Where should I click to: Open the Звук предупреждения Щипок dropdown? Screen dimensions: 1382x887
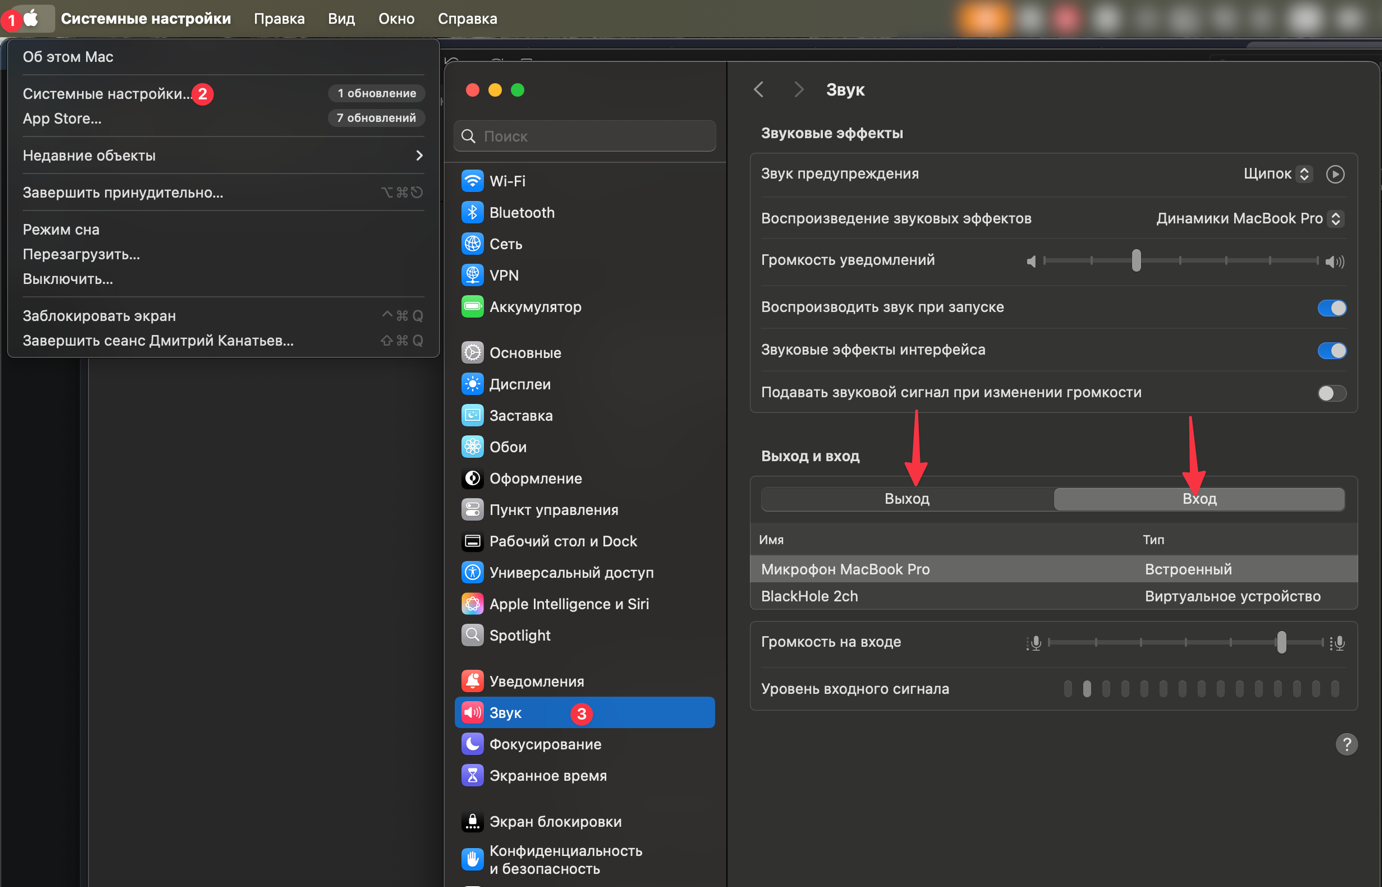click(x=1277, y=174)
